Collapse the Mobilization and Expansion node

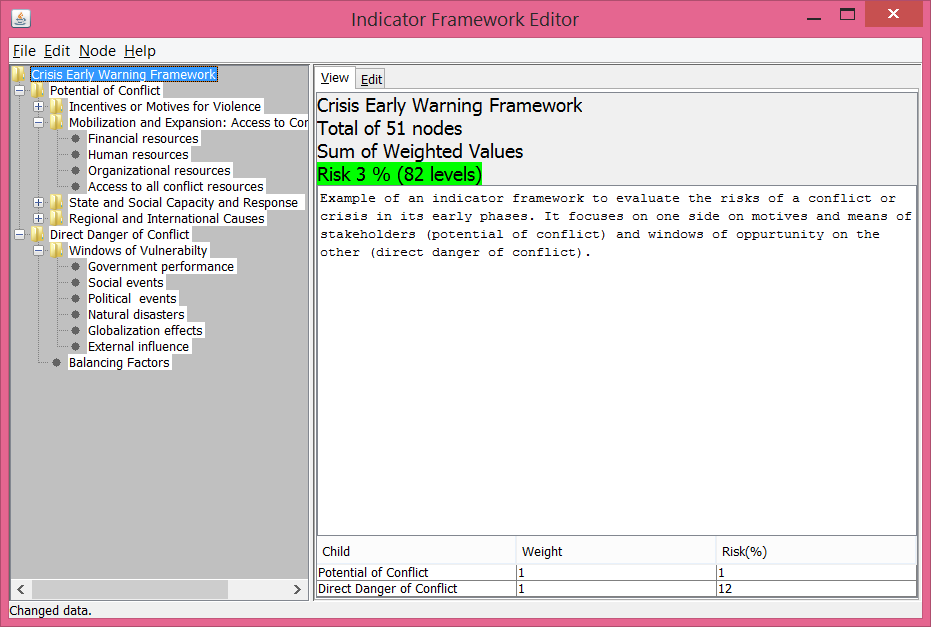tap(39, 123)
